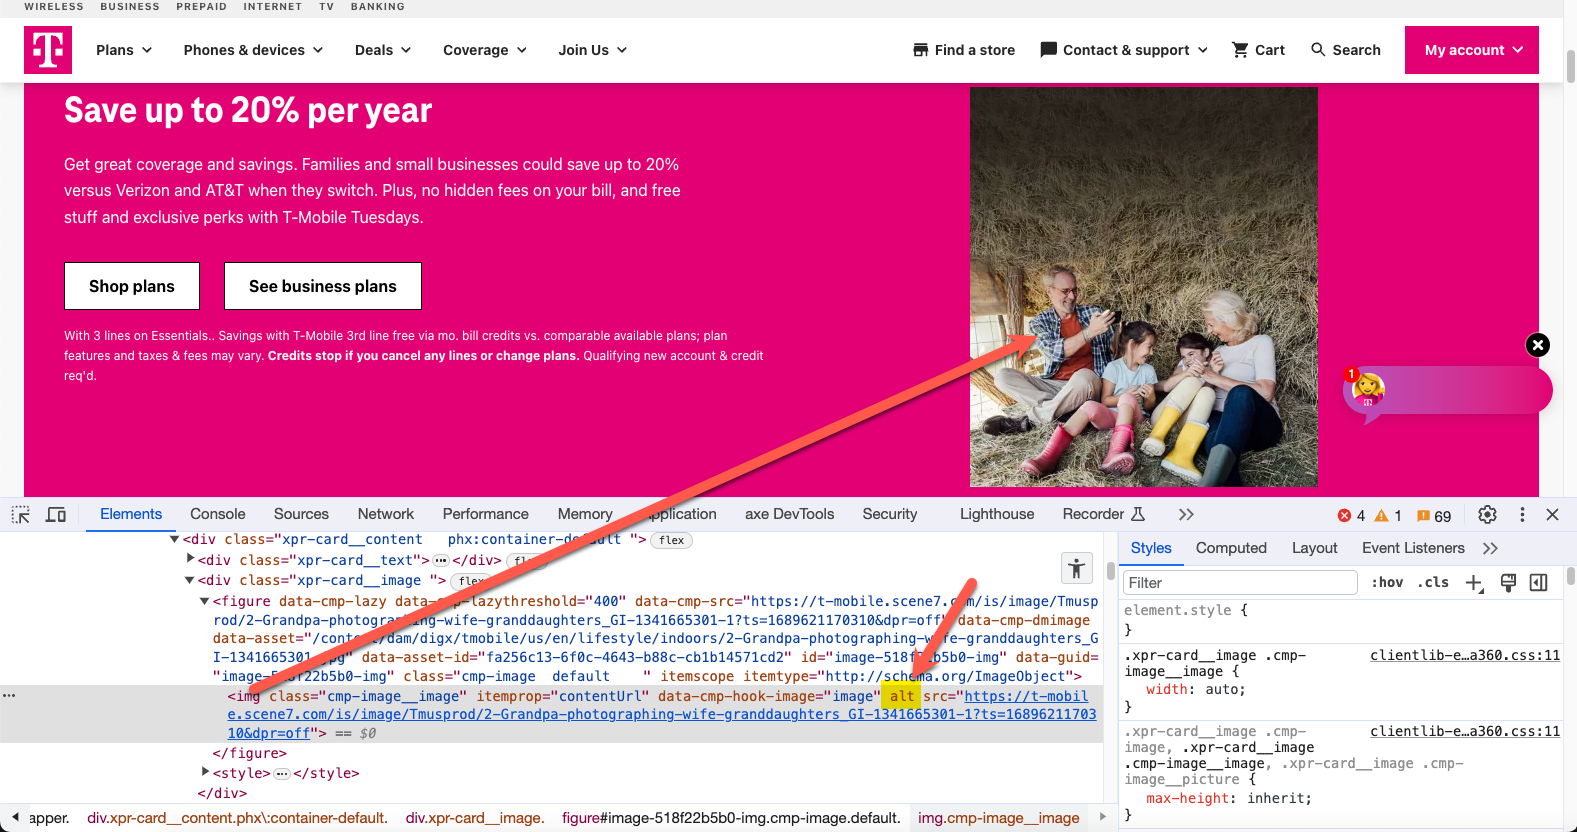Screen dimensions: 1577x832
Task: Click the flex badge on xpr-card__content
Action: (x=671, y=540)
